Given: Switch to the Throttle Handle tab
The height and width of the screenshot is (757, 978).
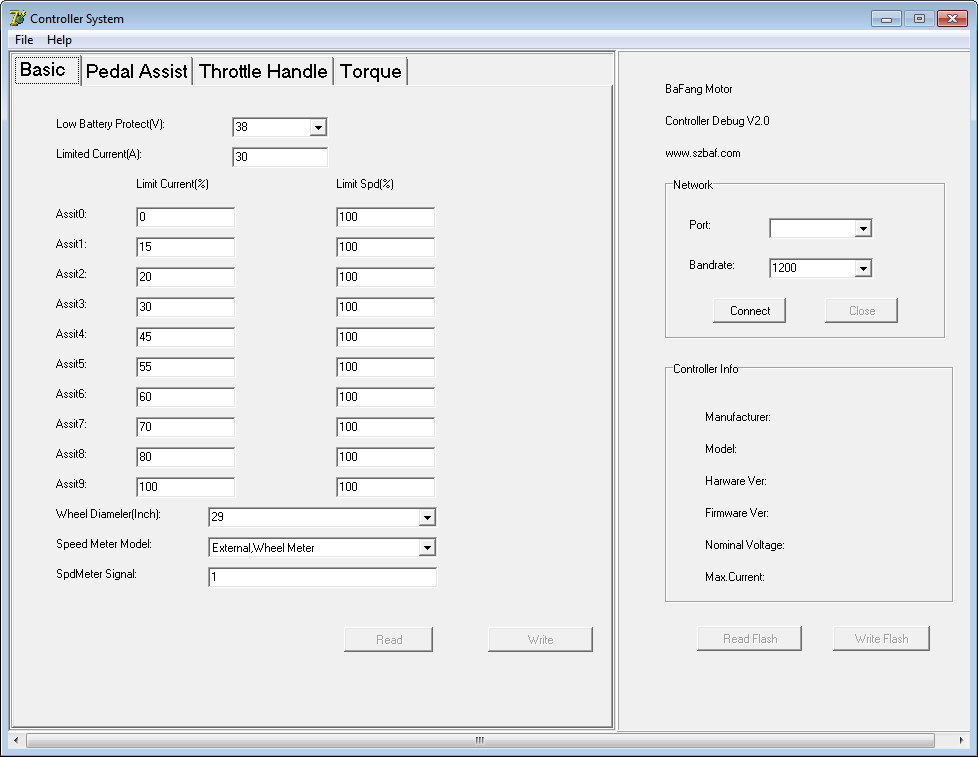Looking at the screenshot, I should (x=263, y=71).
